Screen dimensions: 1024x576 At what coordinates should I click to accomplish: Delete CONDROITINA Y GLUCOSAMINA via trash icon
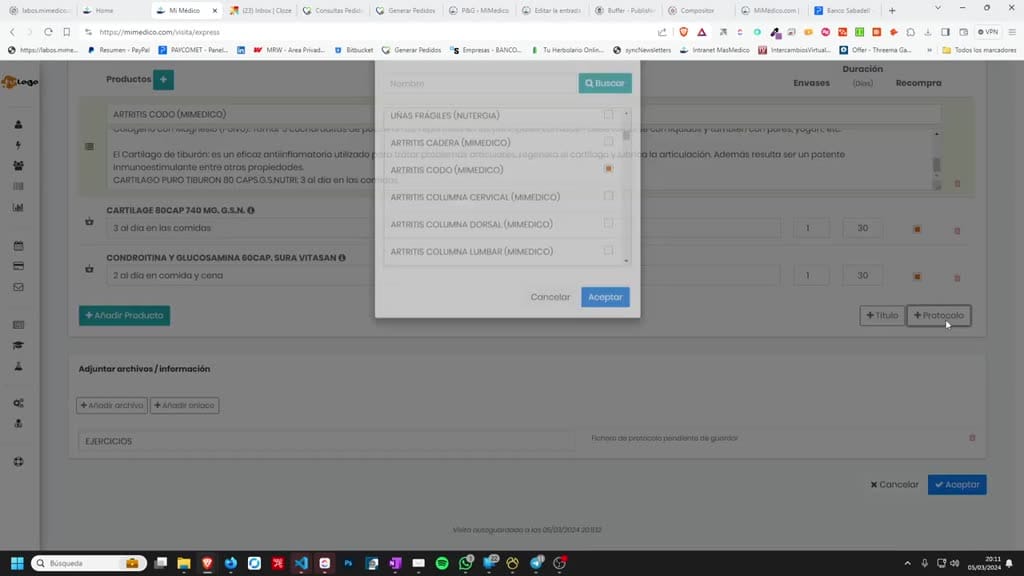click(957, 278)
